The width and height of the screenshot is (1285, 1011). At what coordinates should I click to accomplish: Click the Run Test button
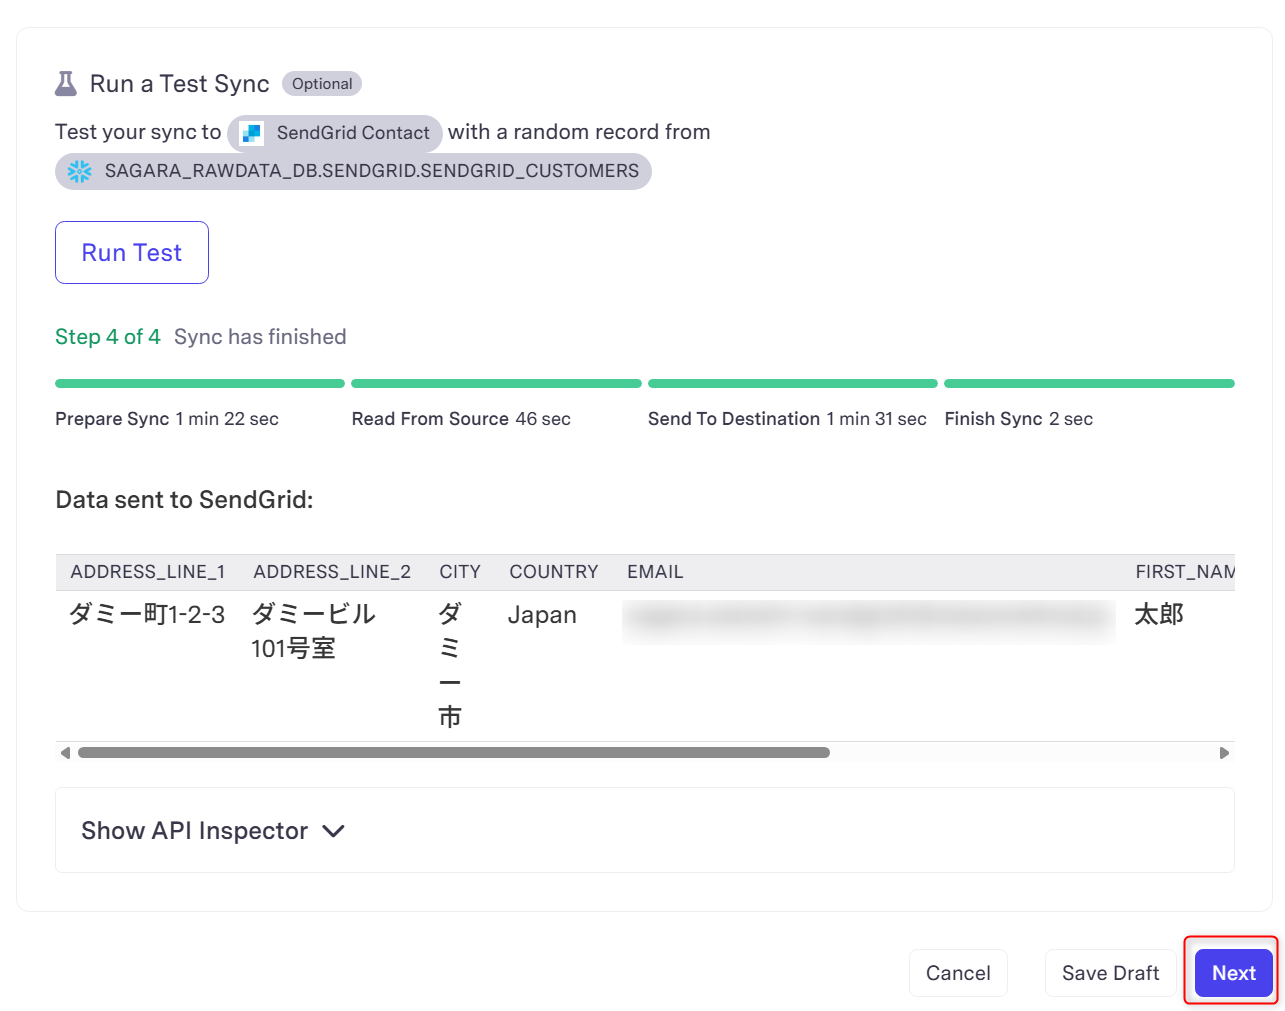click(x=132, y=253)
